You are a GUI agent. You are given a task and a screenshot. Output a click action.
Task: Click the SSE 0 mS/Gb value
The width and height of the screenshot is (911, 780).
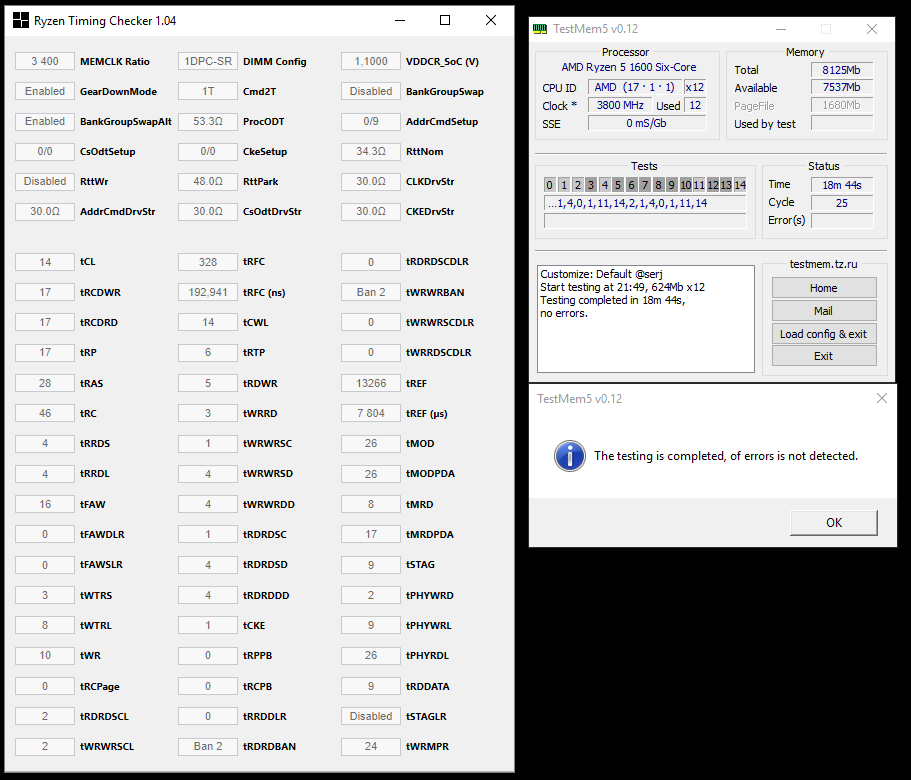[647, 123]
